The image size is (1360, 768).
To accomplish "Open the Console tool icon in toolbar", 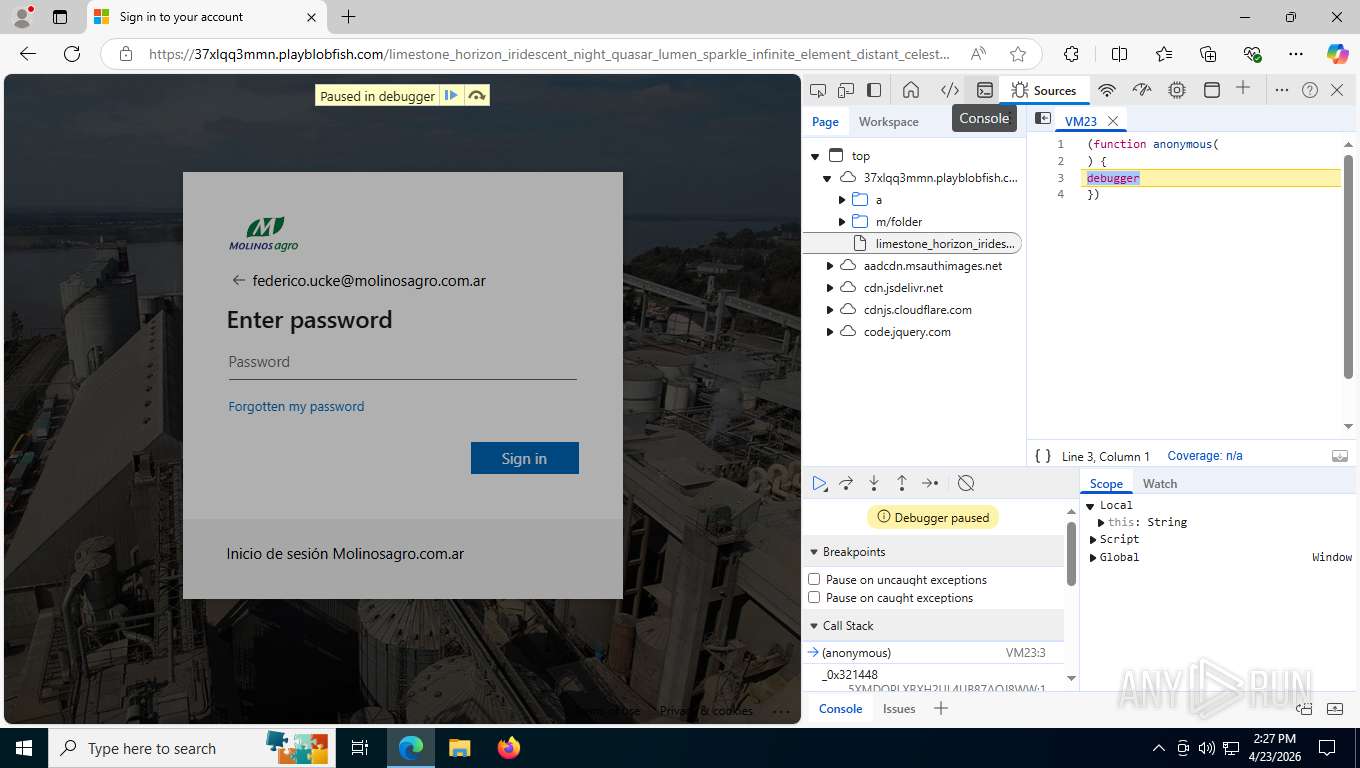I will (985, 90).
